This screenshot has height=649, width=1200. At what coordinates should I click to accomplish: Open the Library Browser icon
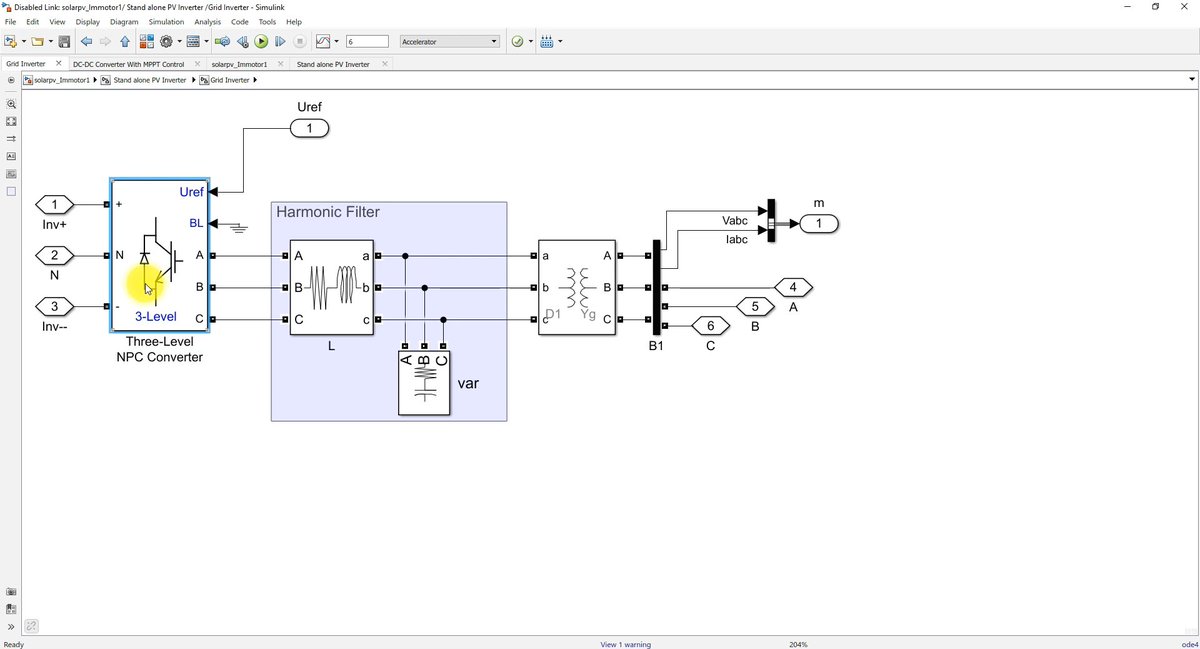pyautogui.click(x=146, y=42)
